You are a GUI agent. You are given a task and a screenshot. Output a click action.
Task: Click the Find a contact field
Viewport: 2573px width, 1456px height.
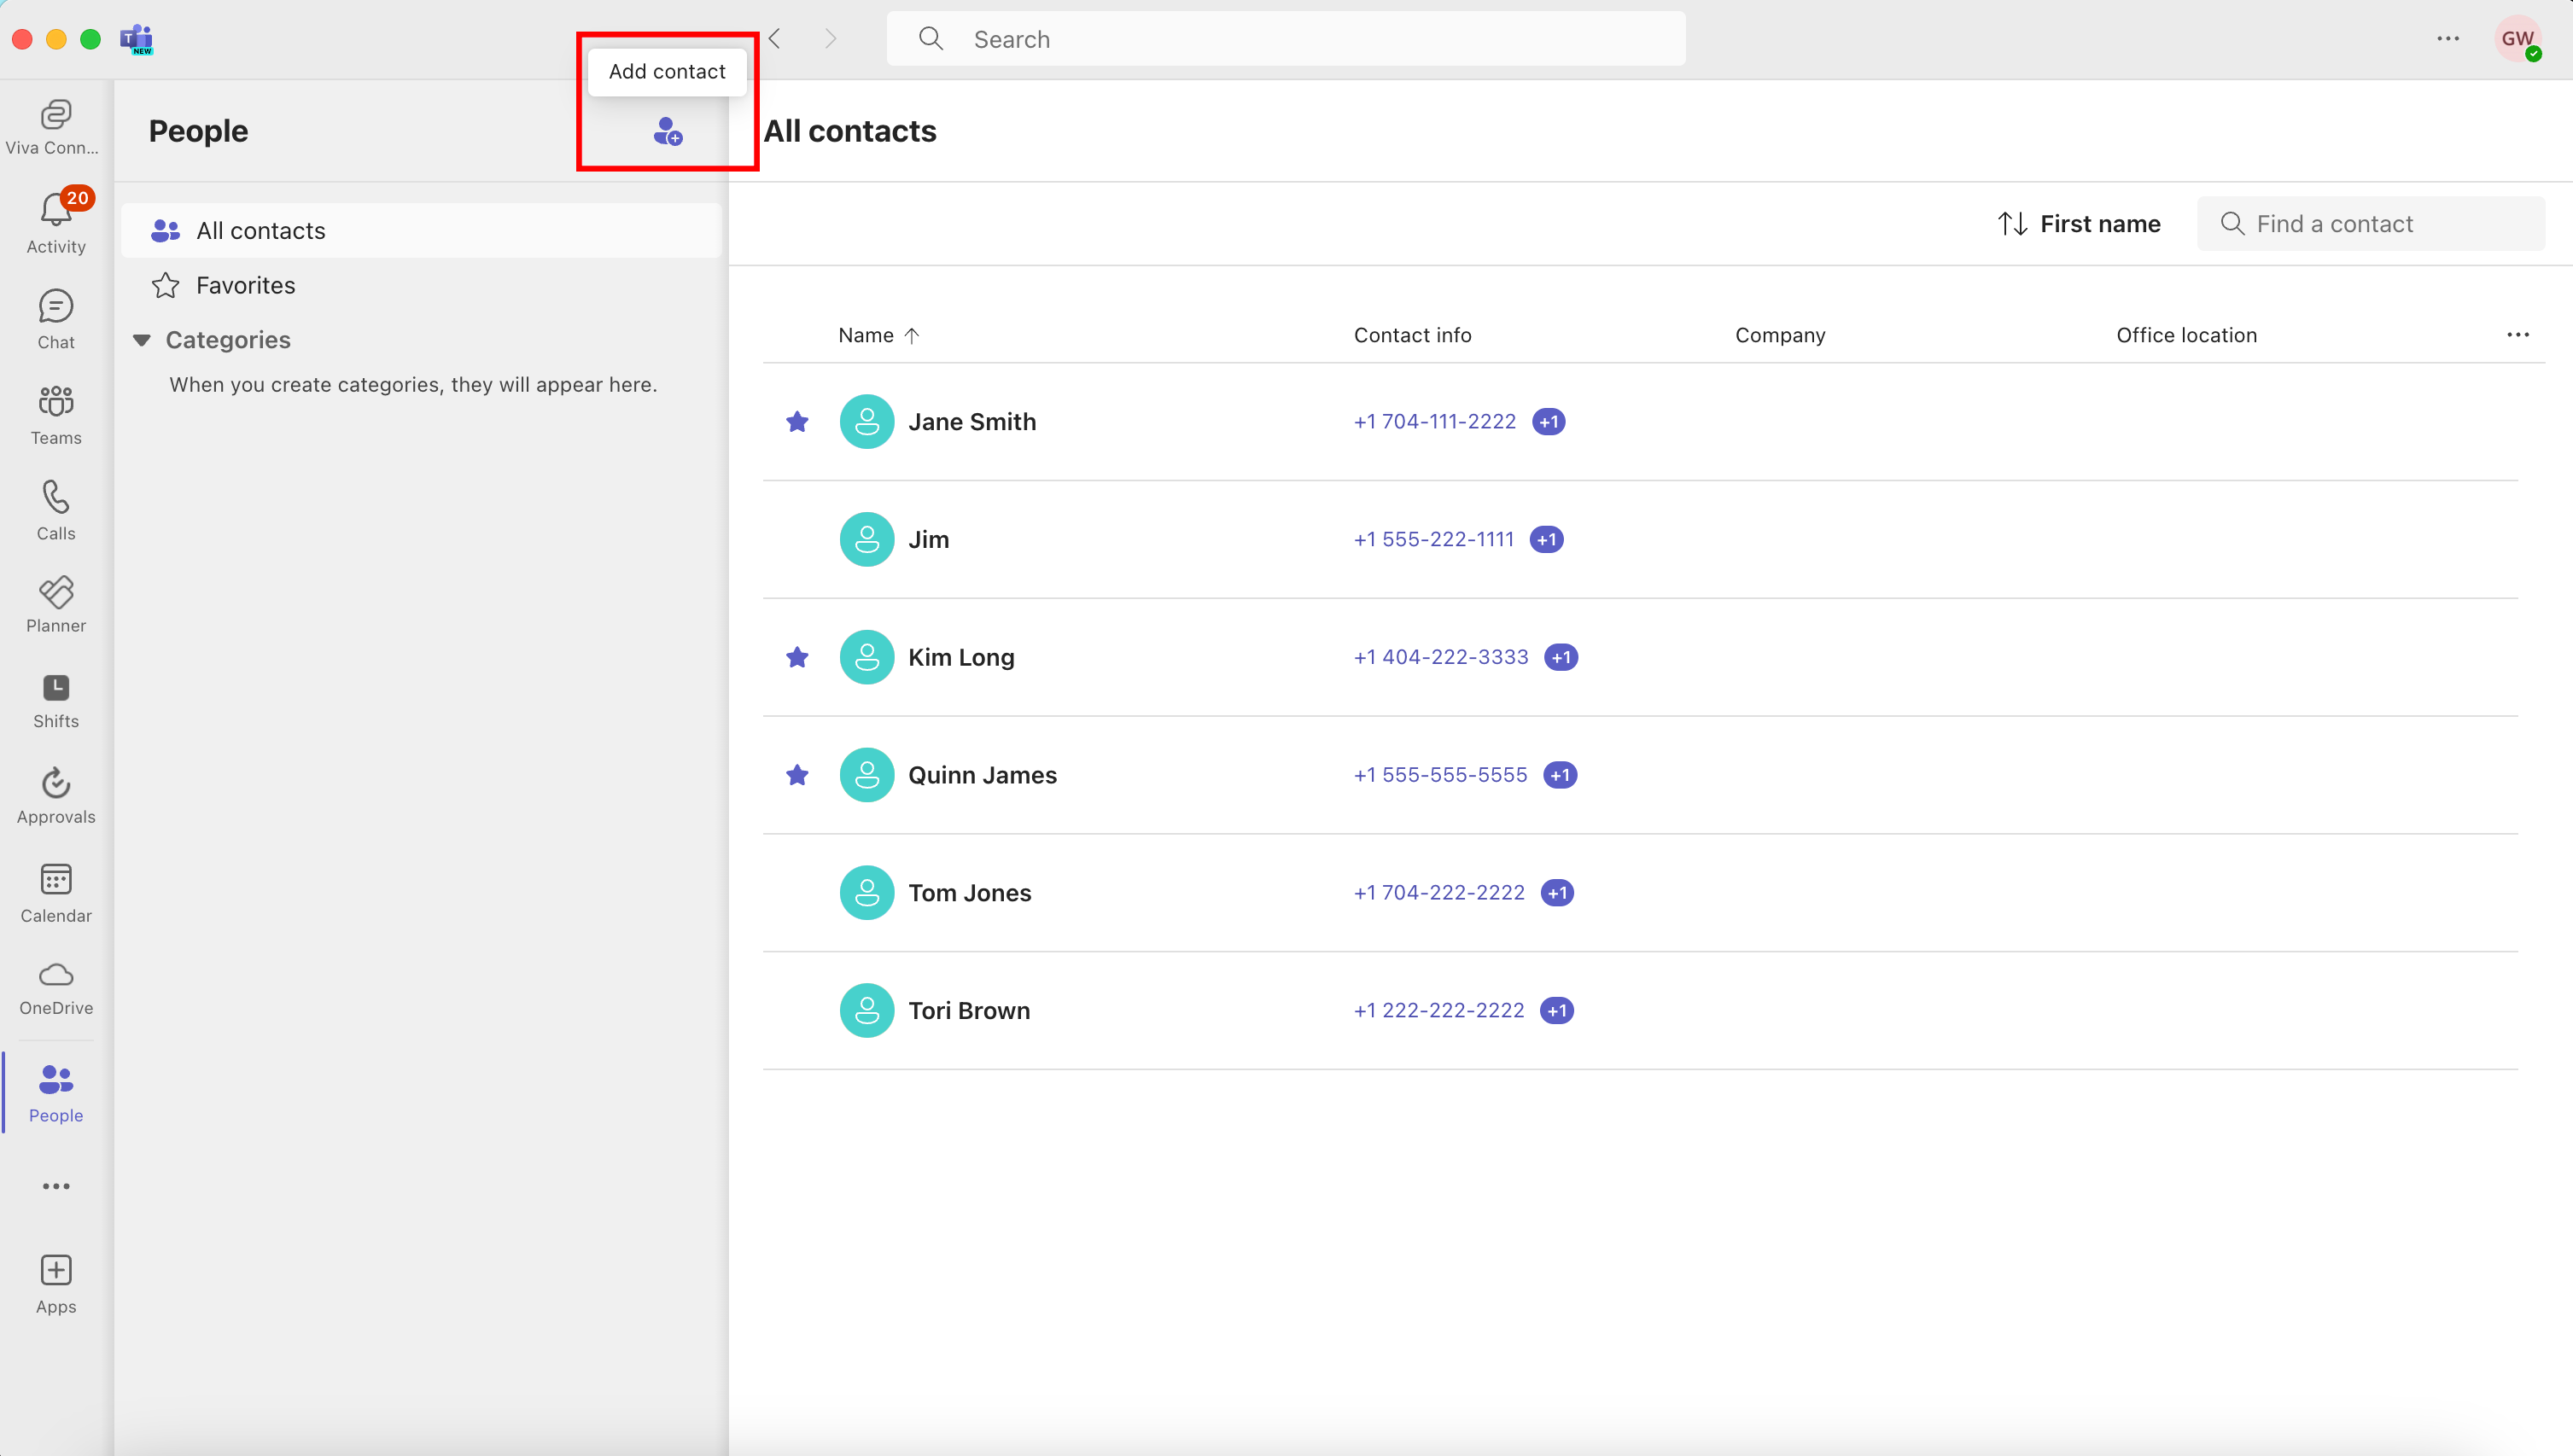click(2371, 224)
